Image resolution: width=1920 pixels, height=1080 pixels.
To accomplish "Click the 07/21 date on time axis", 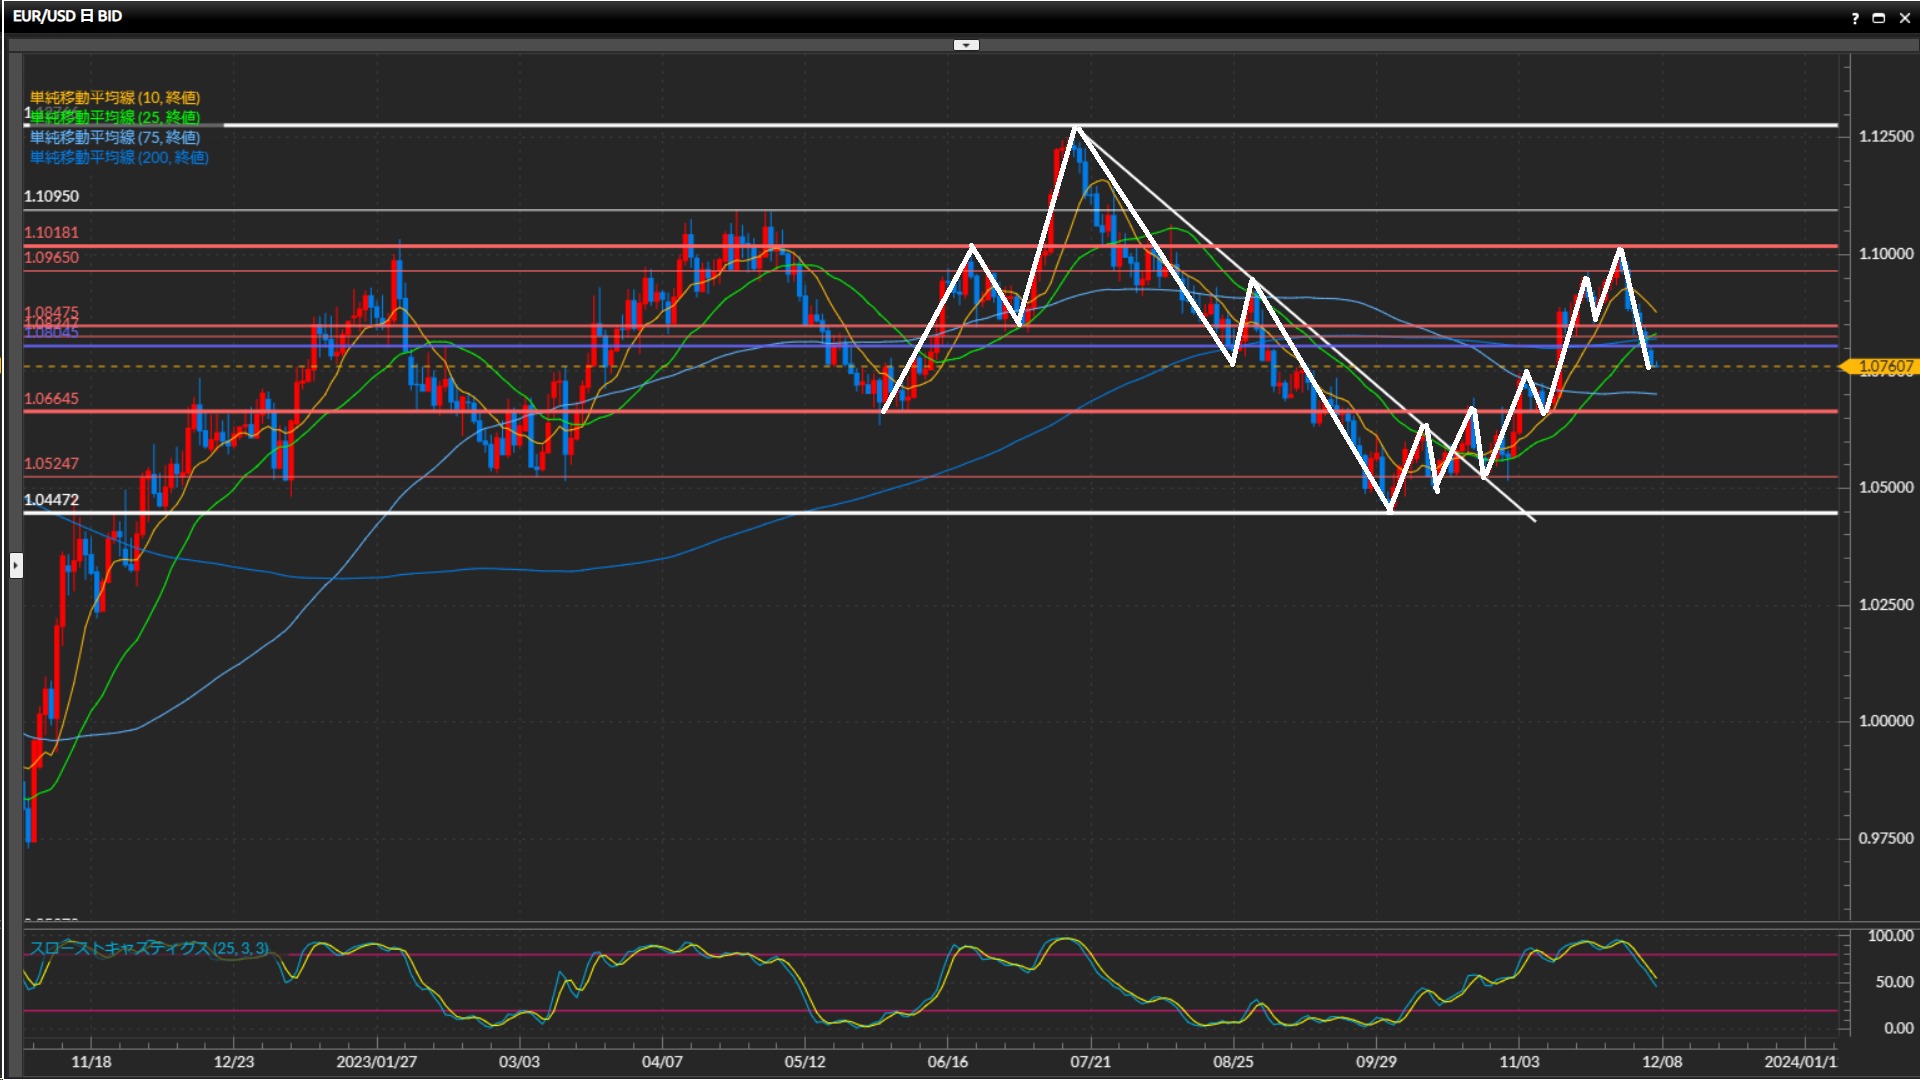I will click(1090, 1062).
